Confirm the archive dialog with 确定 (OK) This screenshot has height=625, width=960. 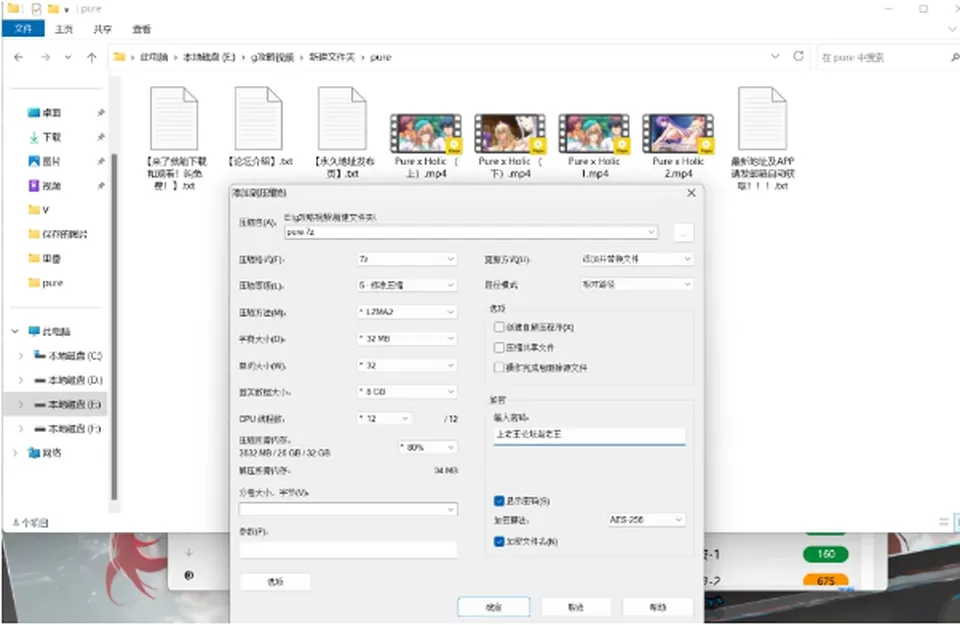pyautogui.click(x=493, y=607)
